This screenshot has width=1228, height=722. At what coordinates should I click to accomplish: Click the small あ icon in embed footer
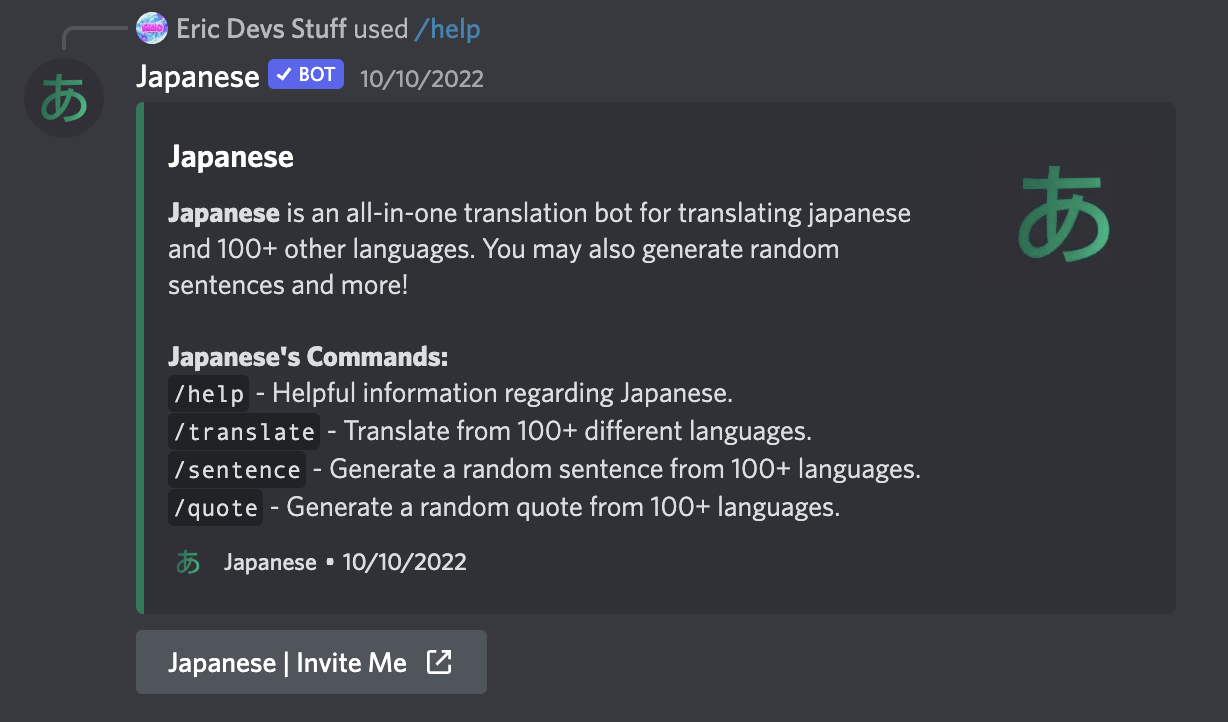pos(188,562)
